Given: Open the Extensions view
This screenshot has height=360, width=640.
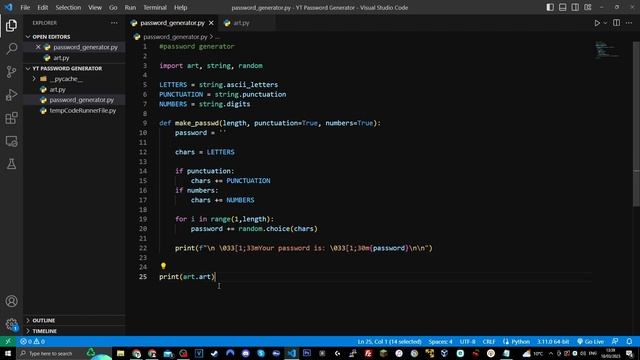Looking at the screenshot, I should (x=11, y=118).
